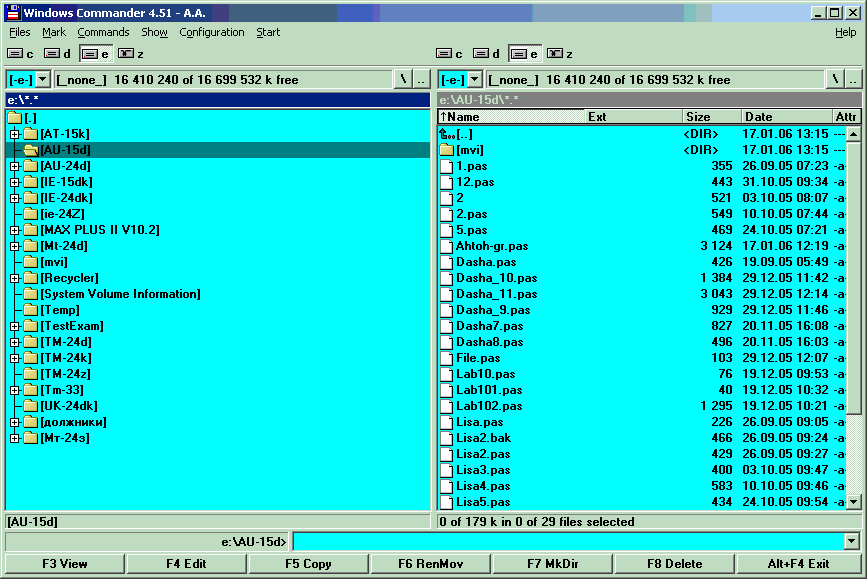This screenshot has height=579, width=867.
Task: Expand the [Мт-24з] tree node
Action: coord(15,438)
